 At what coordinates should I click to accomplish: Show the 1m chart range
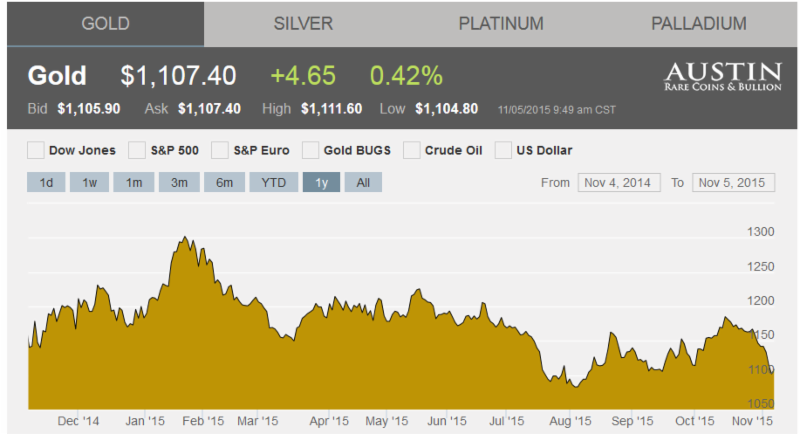coord(133,183)
